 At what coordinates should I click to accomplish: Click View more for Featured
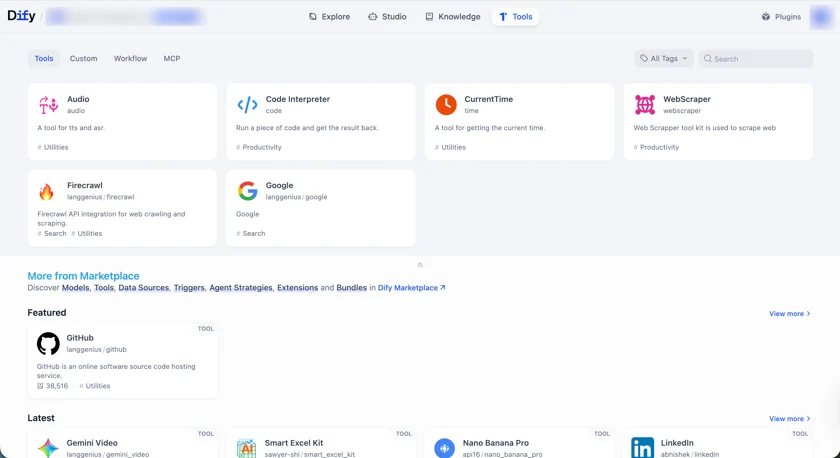[790, 313]
